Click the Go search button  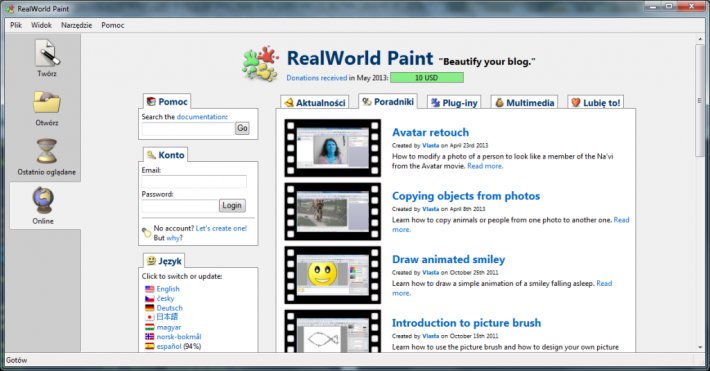click(242, 128)
